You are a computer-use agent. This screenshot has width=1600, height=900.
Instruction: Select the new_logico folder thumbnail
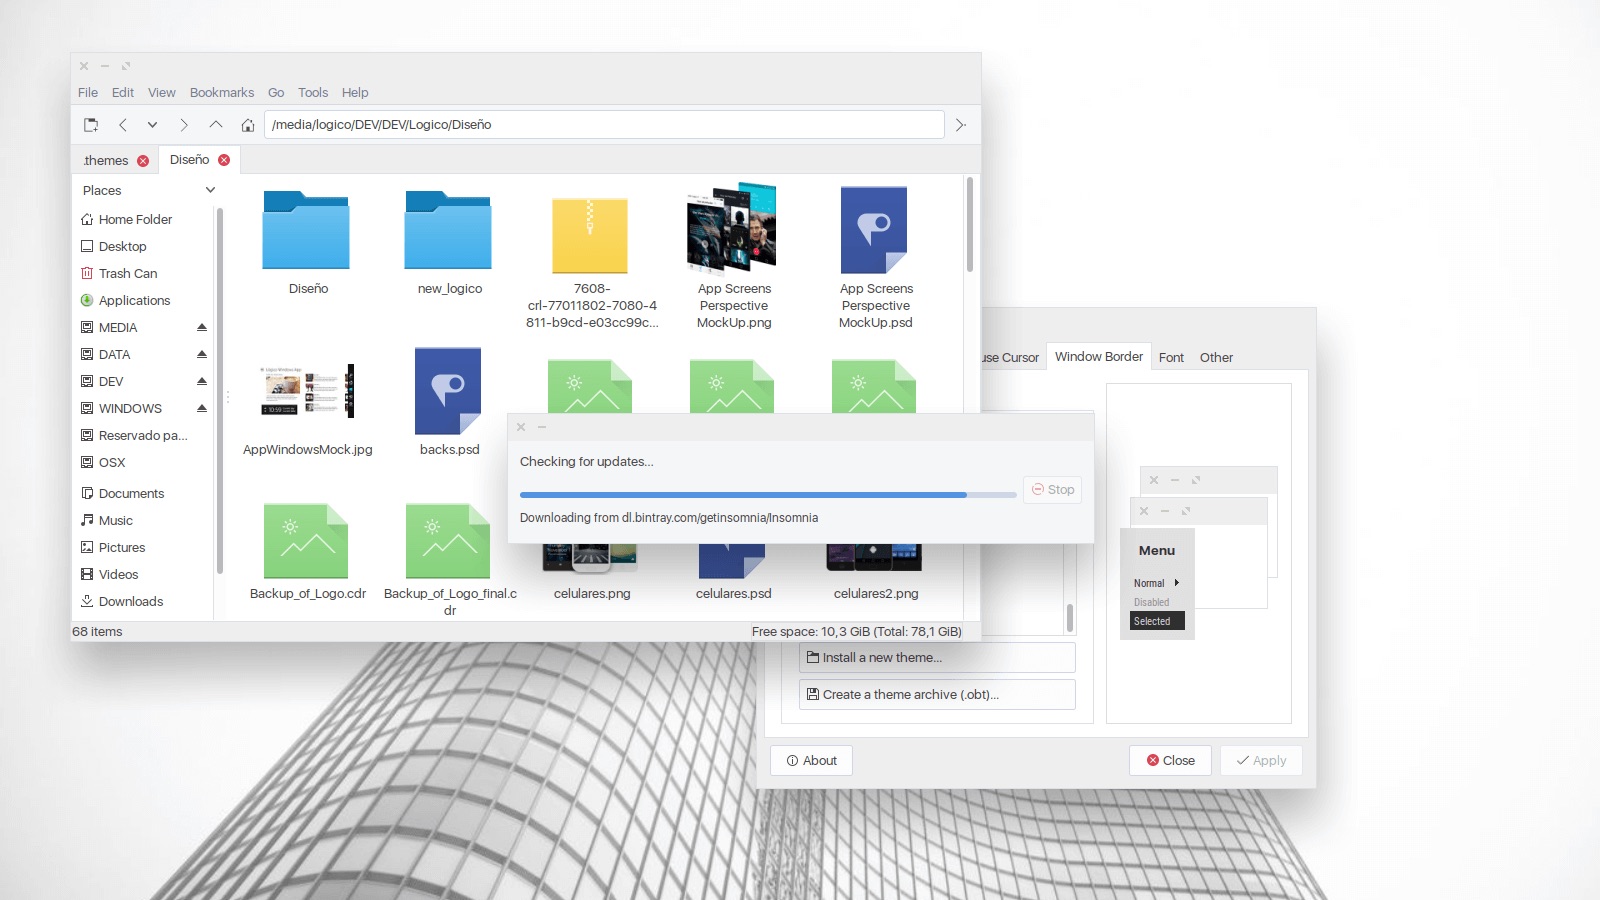tap(448, 232)
